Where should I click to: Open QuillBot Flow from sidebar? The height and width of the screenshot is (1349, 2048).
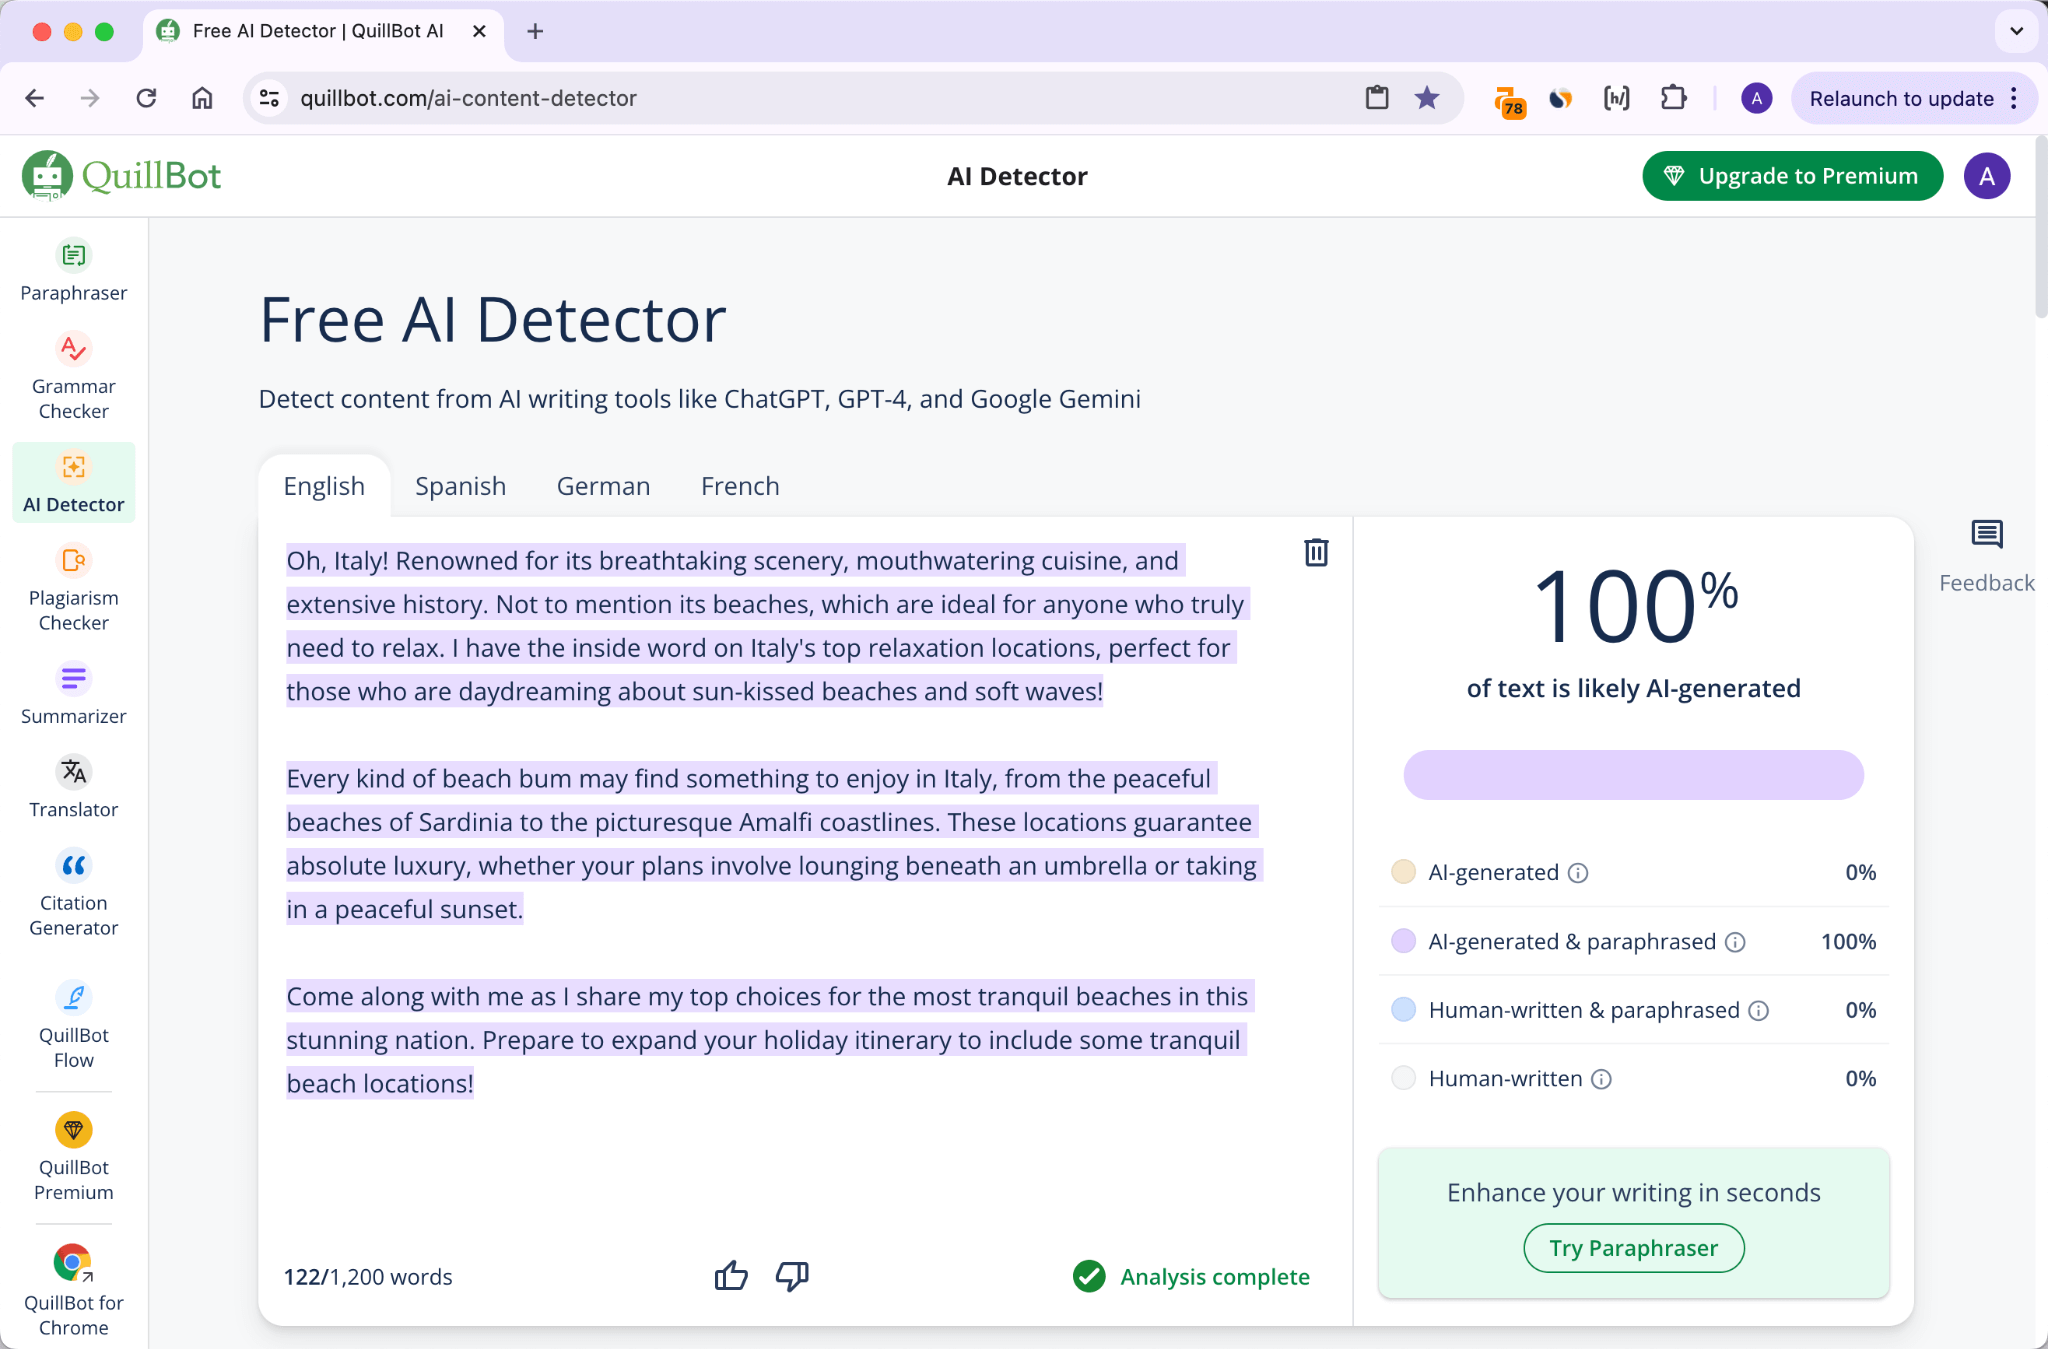[74, 1026]
